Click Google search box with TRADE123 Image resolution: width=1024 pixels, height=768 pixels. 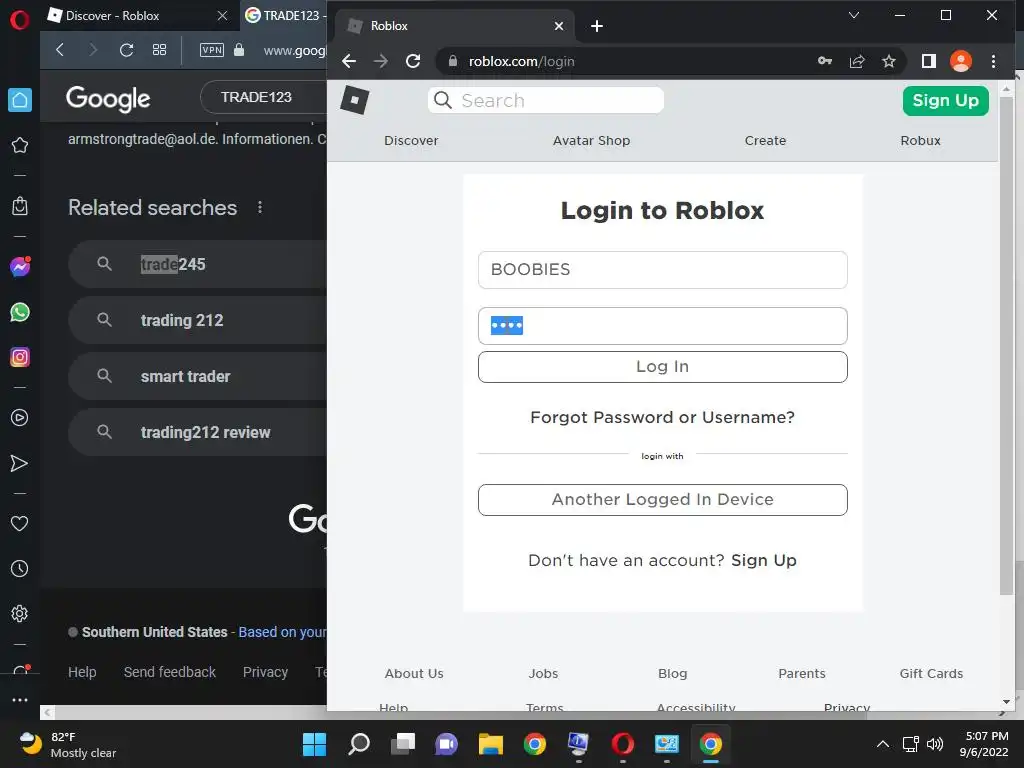264,97
